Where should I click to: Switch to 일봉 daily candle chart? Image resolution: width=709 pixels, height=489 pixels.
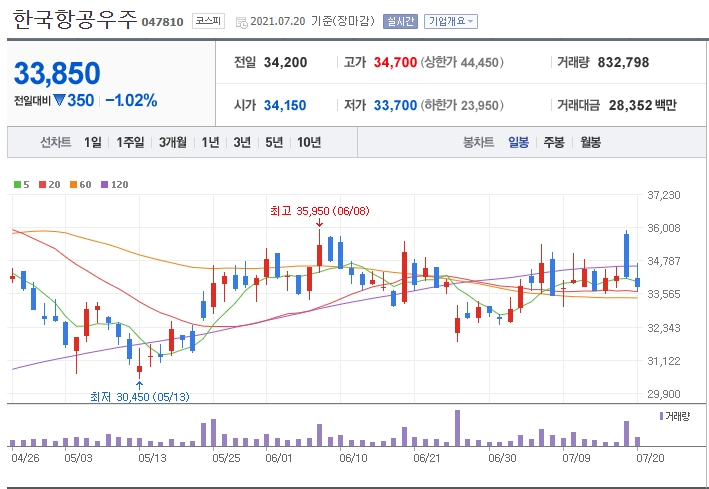point(518,142)
